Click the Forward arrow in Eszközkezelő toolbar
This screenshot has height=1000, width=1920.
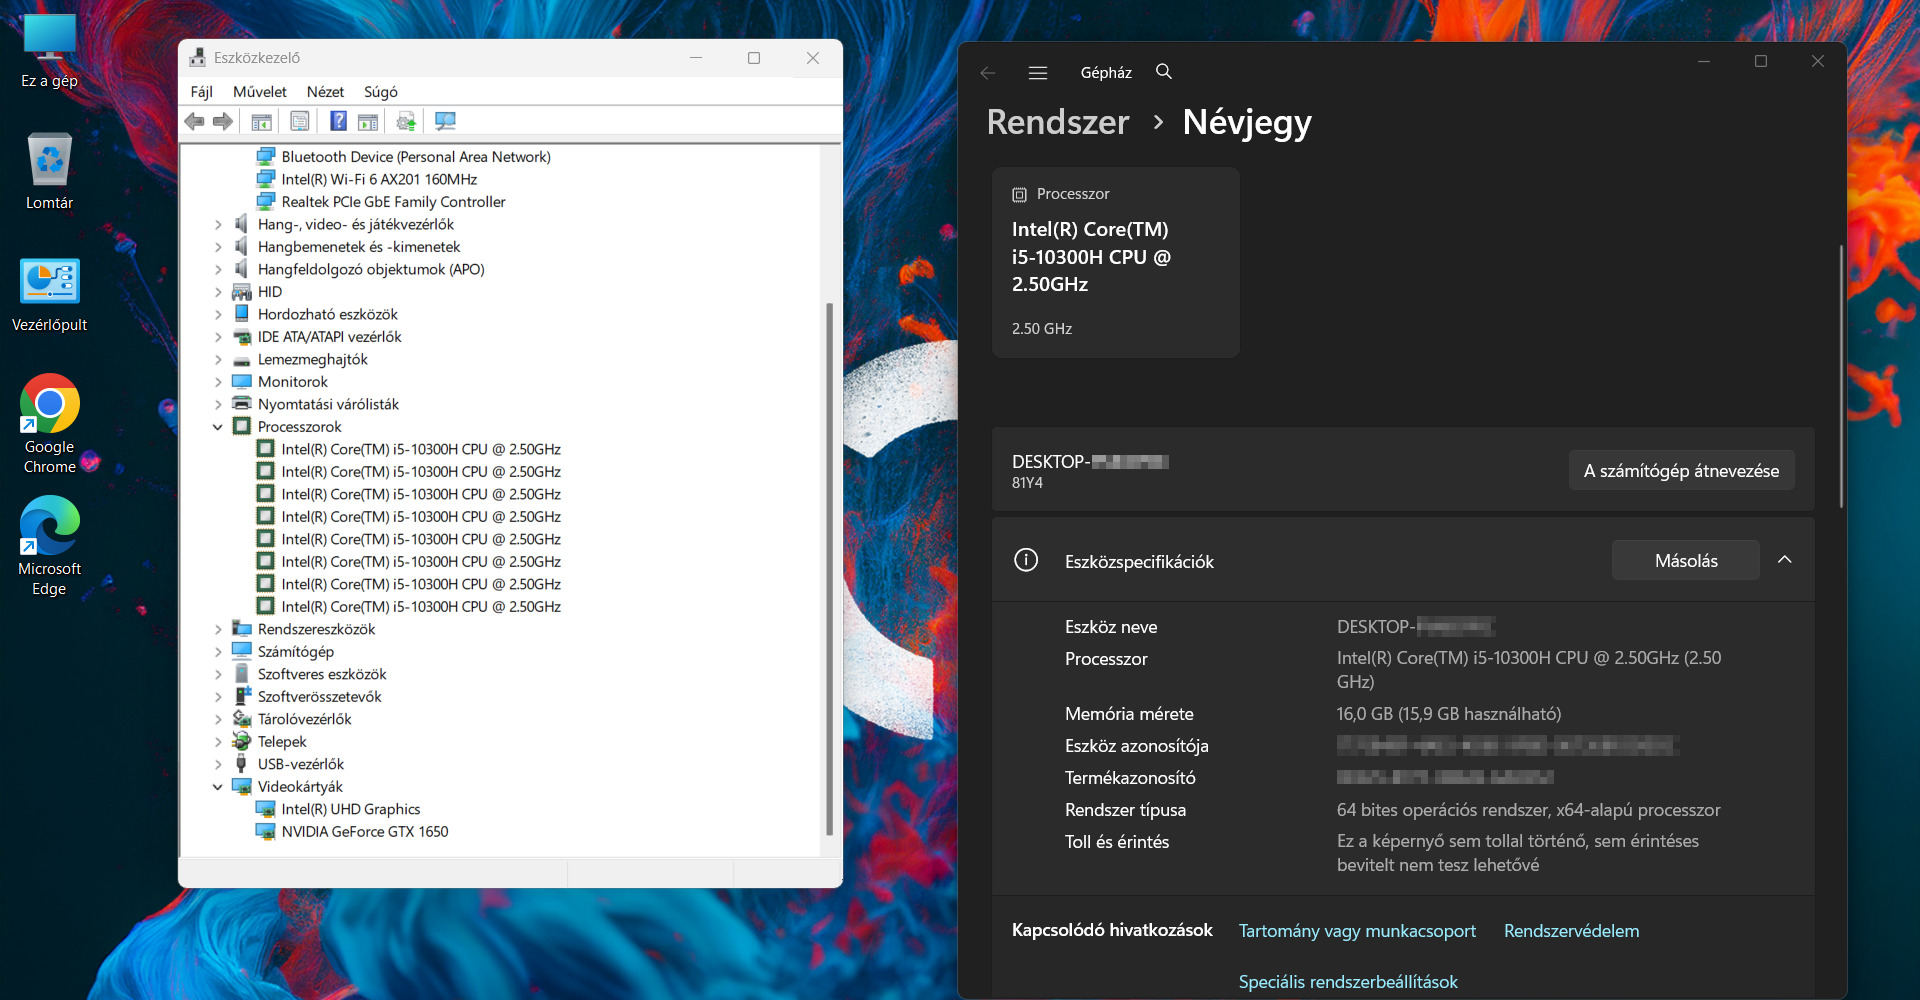[223, 121]
